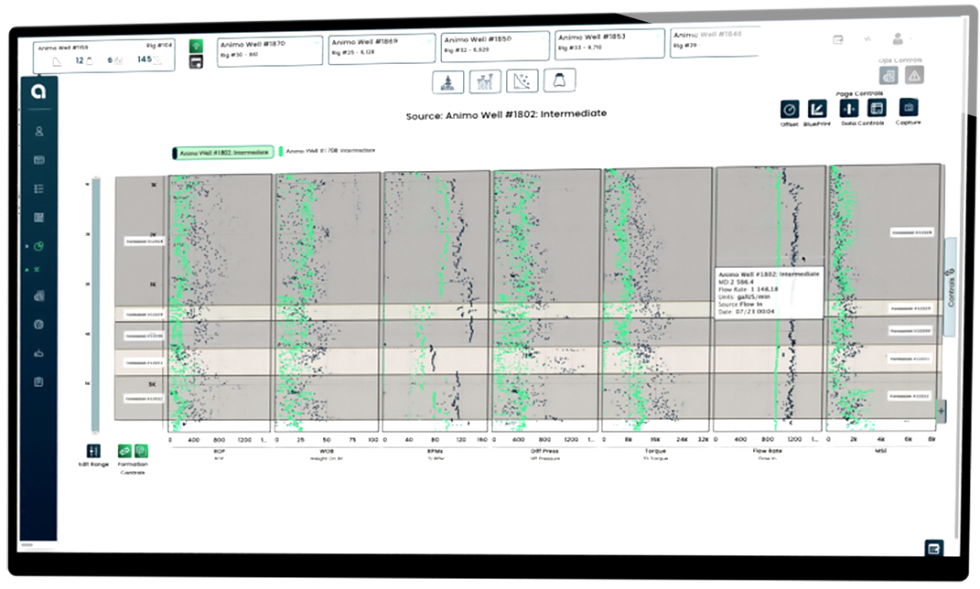
Task: Click the vertical depth range slider
Action: click(96, 305)
